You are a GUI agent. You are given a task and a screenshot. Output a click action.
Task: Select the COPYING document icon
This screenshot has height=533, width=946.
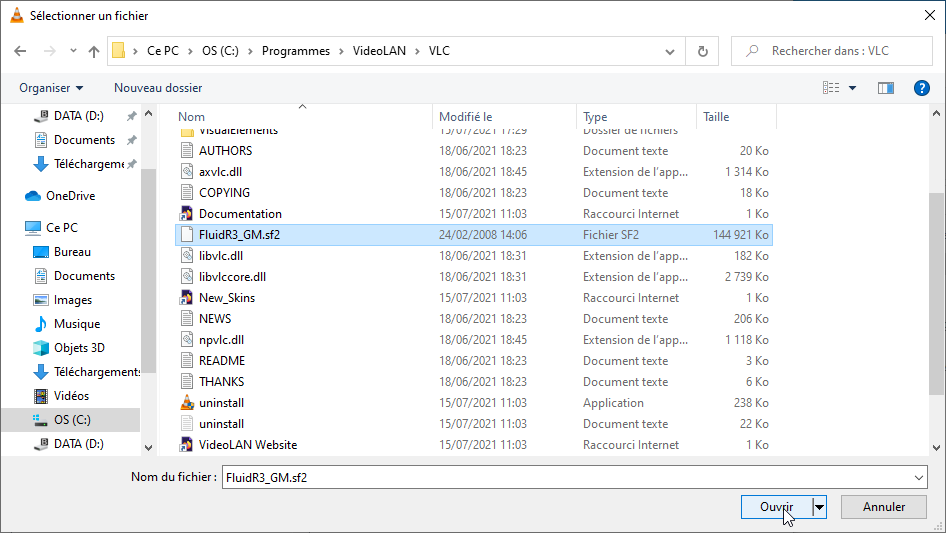click(187, 193)
